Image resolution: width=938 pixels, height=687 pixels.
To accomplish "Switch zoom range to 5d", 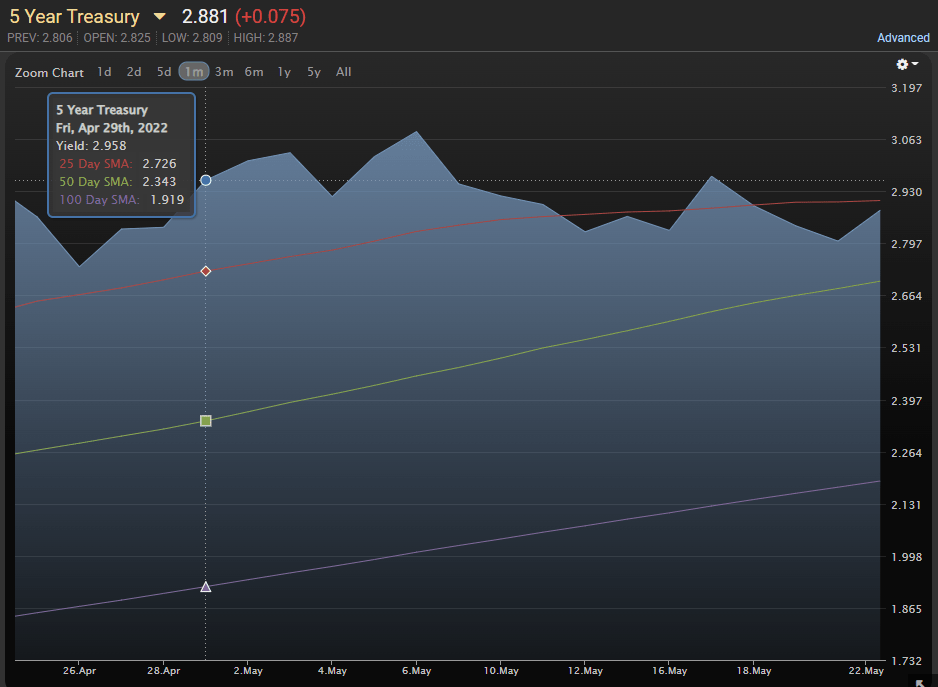I will click(x=164, y=72).
